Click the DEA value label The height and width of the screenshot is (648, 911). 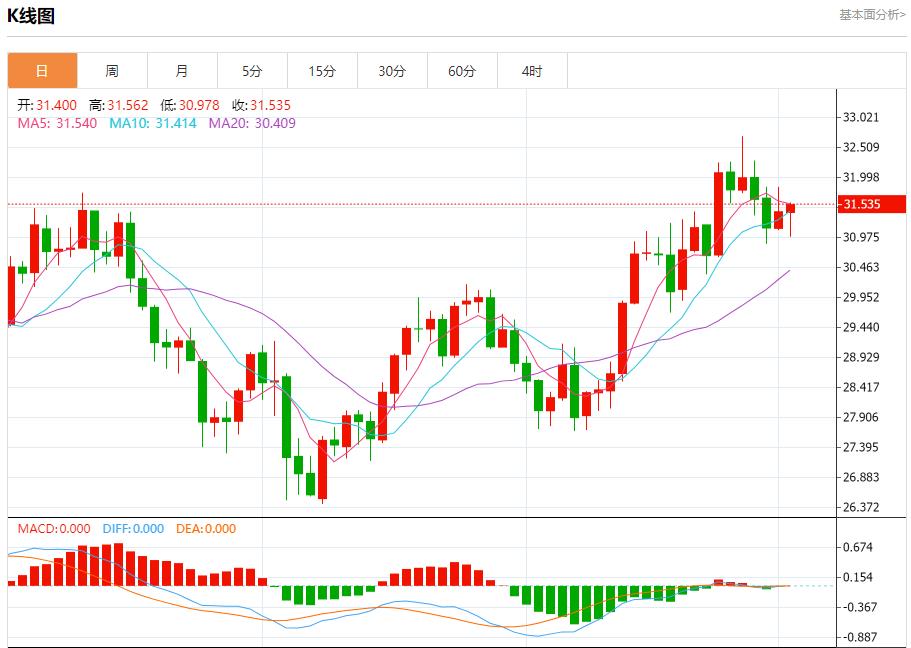(205, 529)
